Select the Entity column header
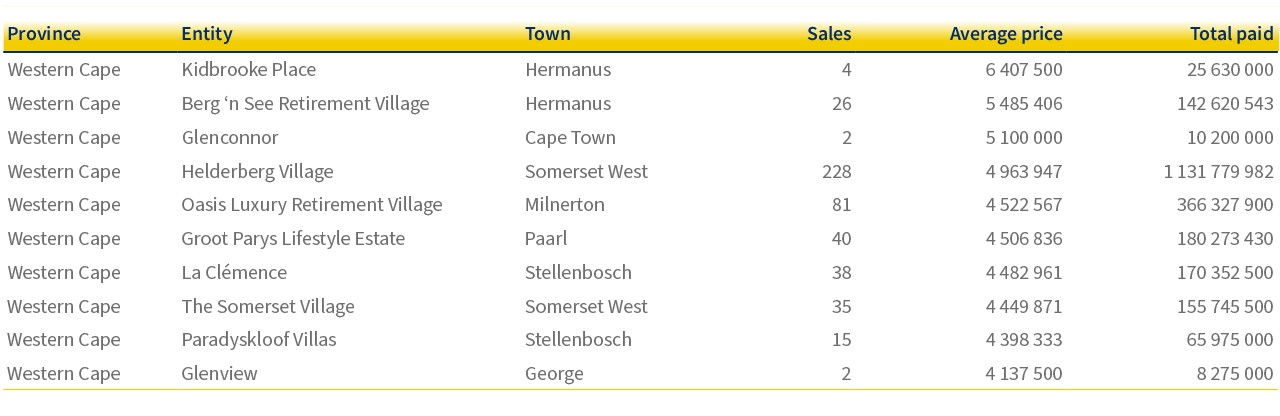Screen dimensions: 1280x416 click(x=207, y=34)
